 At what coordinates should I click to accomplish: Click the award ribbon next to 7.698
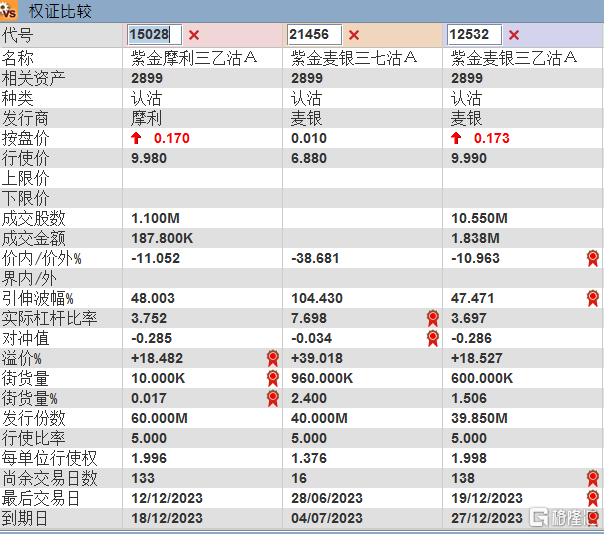433,318
